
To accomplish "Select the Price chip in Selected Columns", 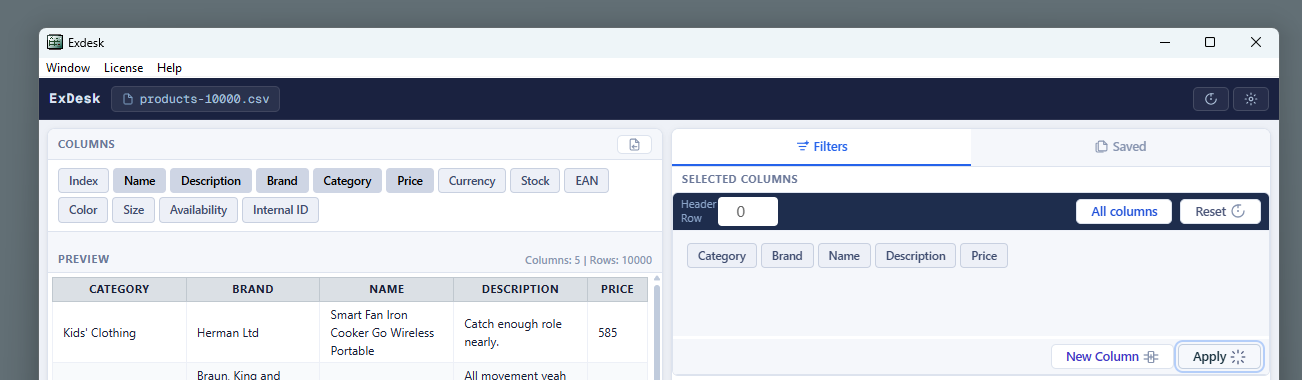I will coord(984,256).
